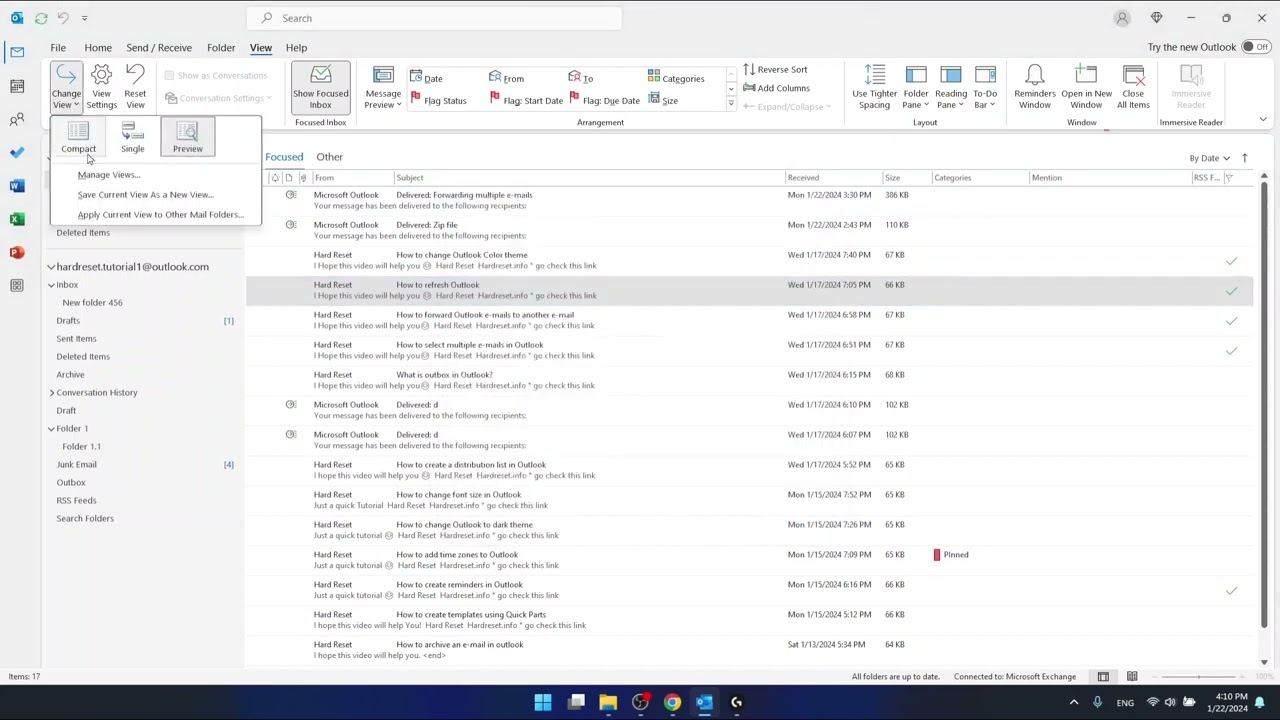Click Reverse Sort
The height and width of the screenshot is (720, 1280).
pos(775,70)
